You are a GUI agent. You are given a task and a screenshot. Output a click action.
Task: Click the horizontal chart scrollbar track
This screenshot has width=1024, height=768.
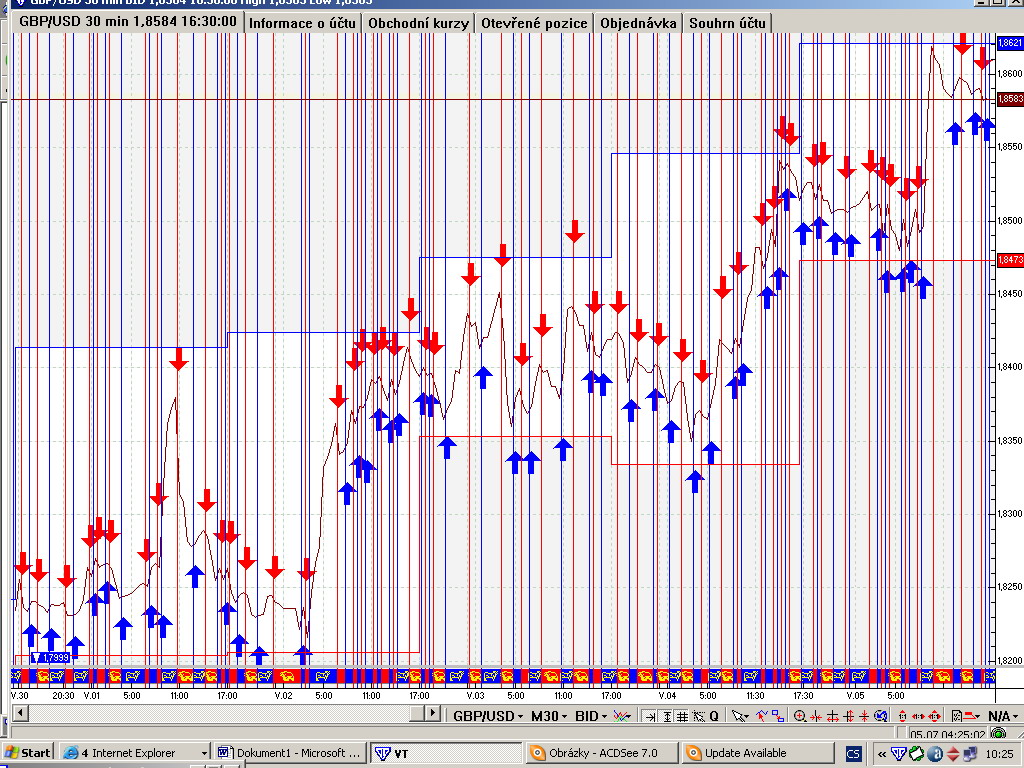pyautogui.click(x=220, y=714)
